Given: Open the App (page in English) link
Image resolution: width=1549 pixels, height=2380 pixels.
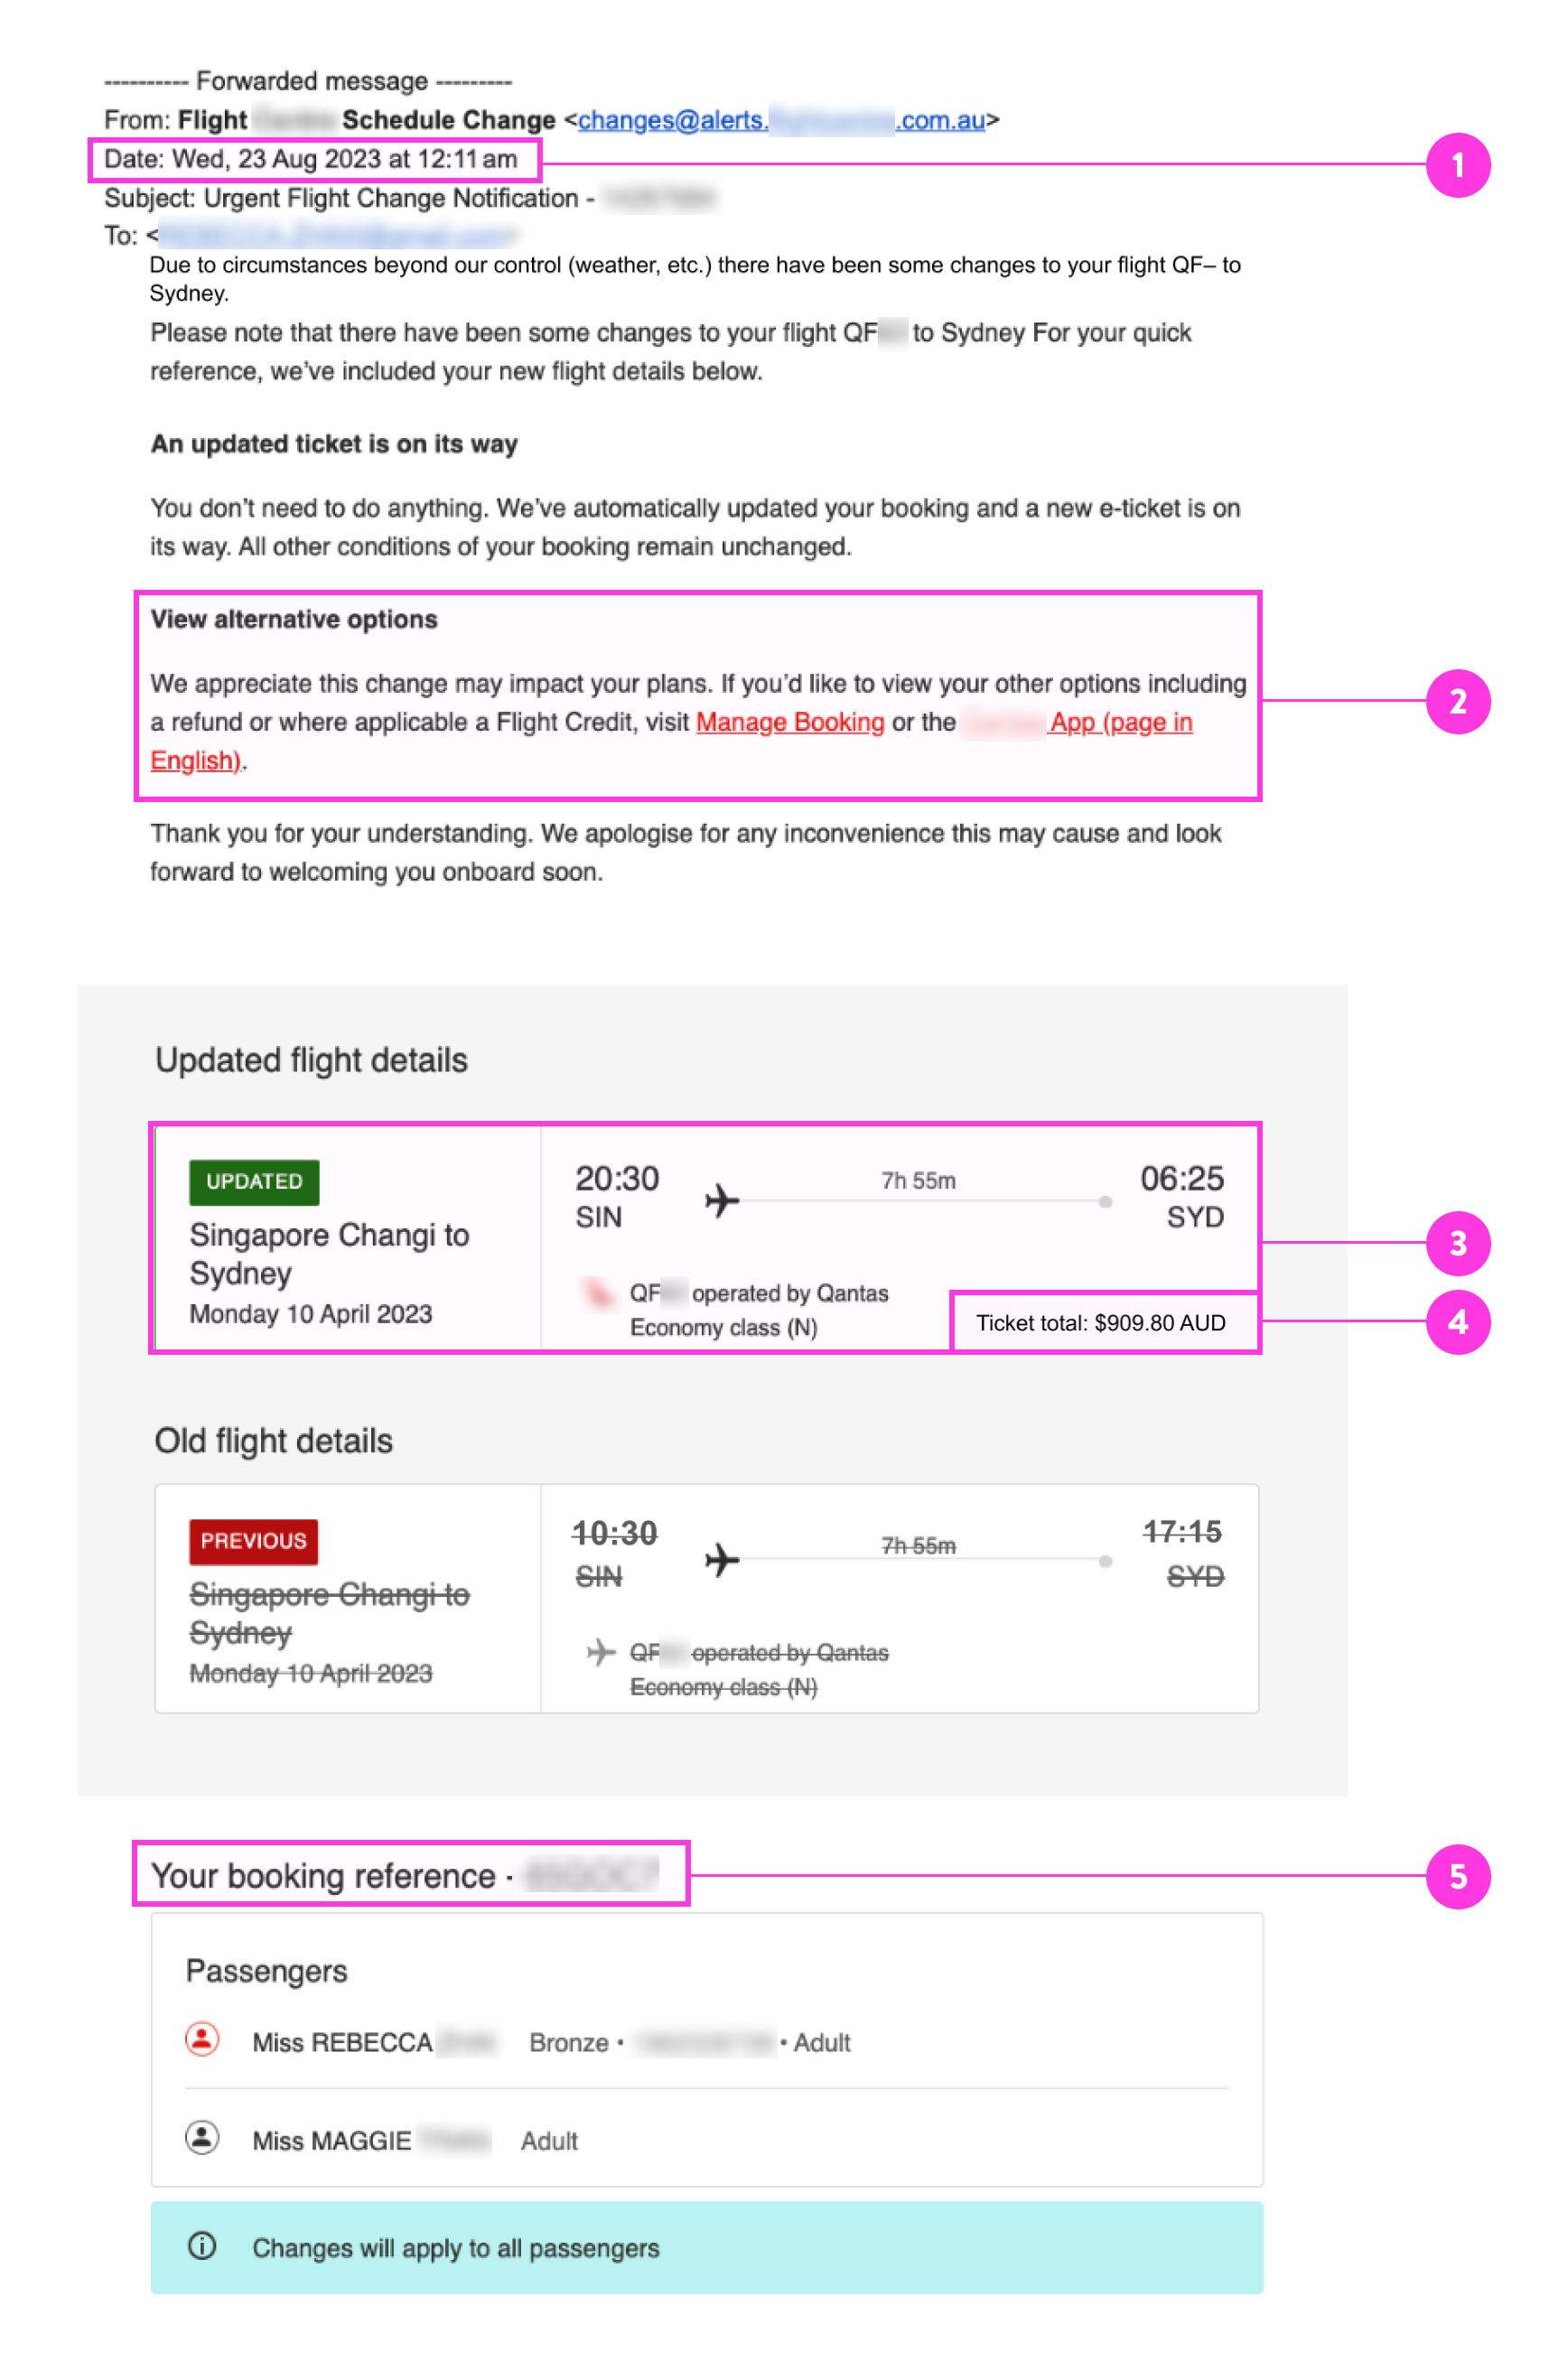Looking at the screenshot, I should [1119, 722].
